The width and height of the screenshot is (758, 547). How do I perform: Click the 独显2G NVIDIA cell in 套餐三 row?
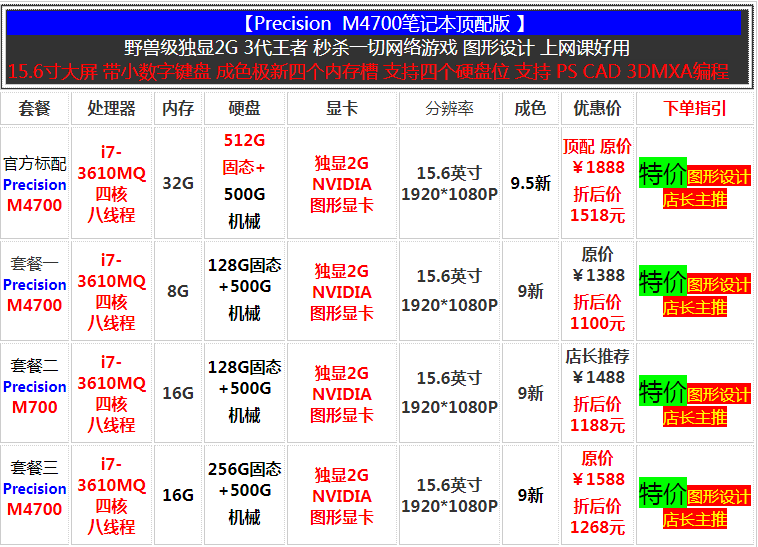342,496
